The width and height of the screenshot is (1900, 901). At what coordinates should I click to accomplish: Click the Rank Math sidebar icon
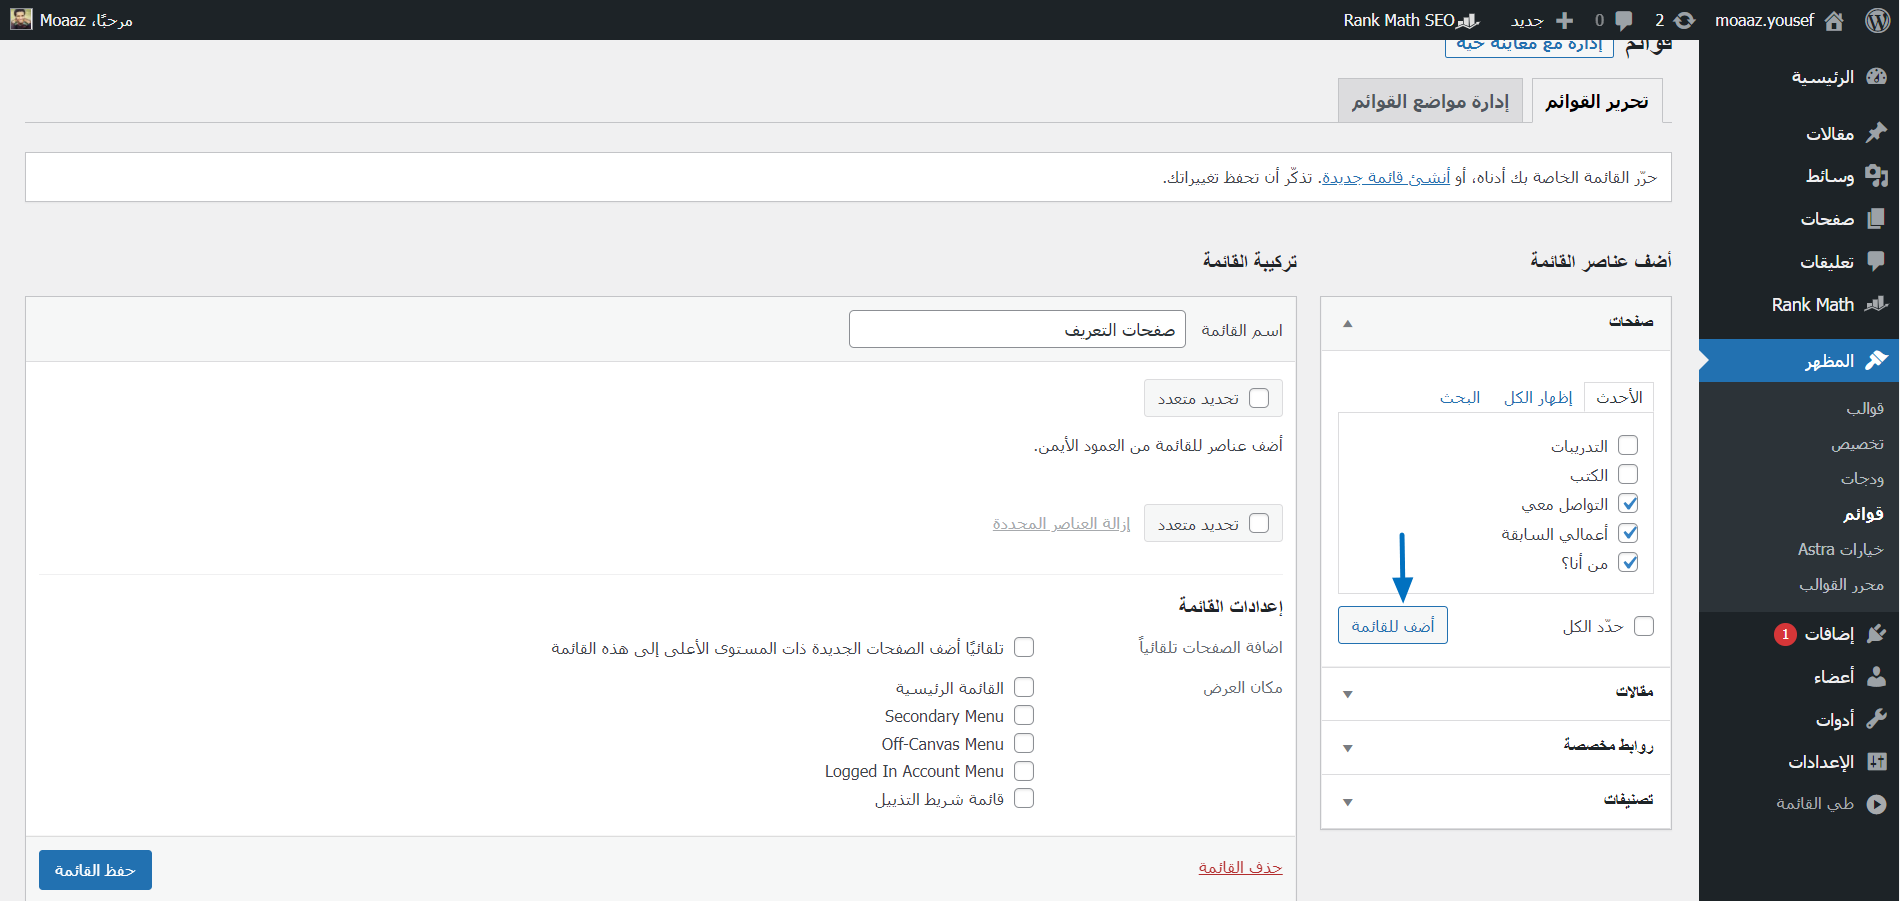(x=1877, y=304)
